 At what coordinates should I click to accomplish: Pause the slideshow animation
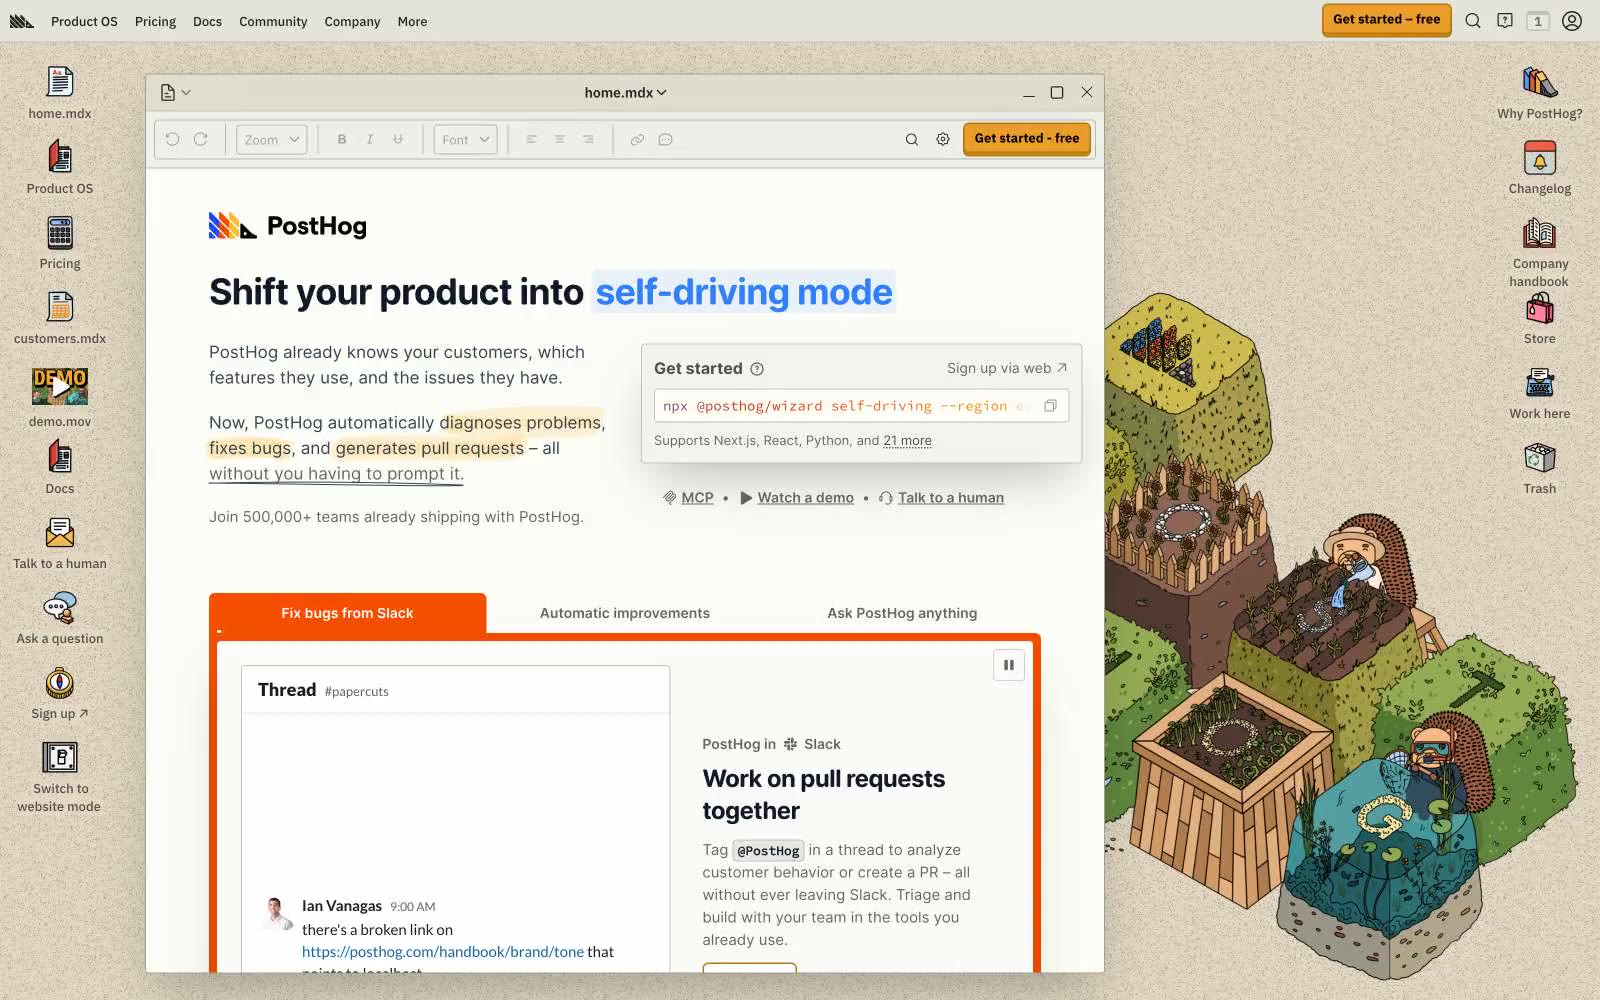[x=1008, y=665]
